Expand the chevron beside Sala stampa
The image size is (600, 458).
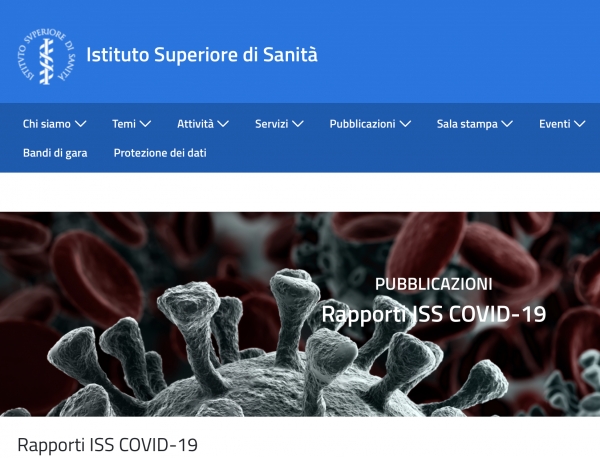tap(507, 124)
